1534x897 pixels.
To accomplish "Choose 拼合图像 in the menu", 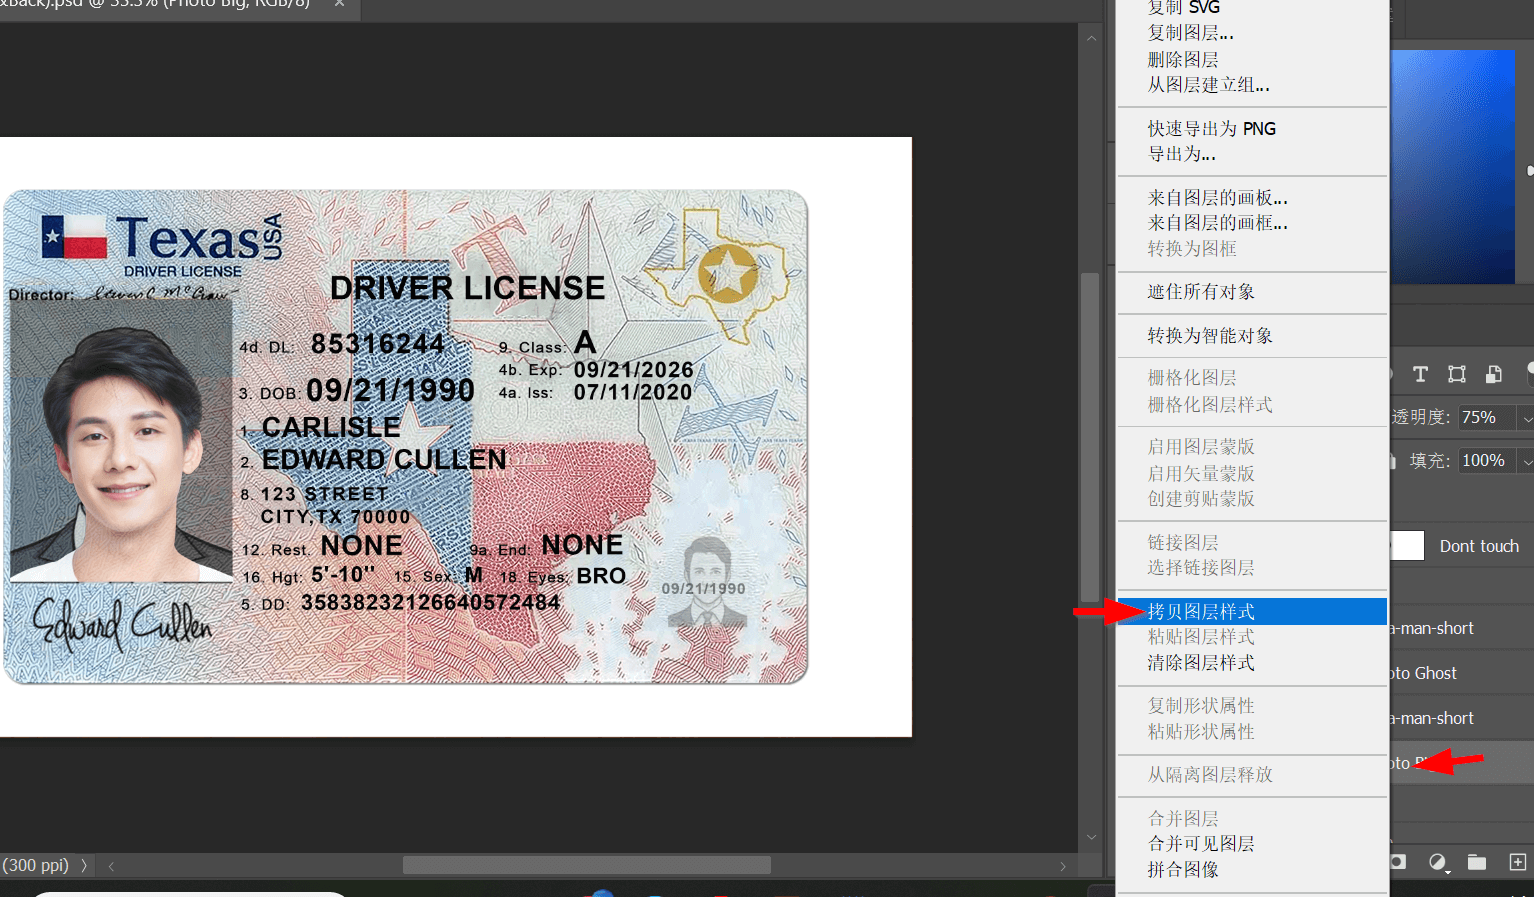I will (1182, 870).
